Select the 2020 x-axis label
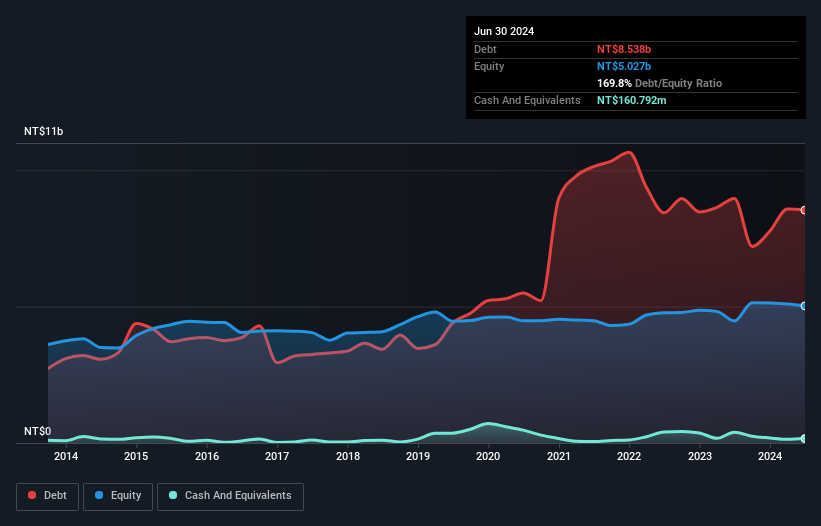This screenshot has width=821, height=526. [x=488, y=456]
